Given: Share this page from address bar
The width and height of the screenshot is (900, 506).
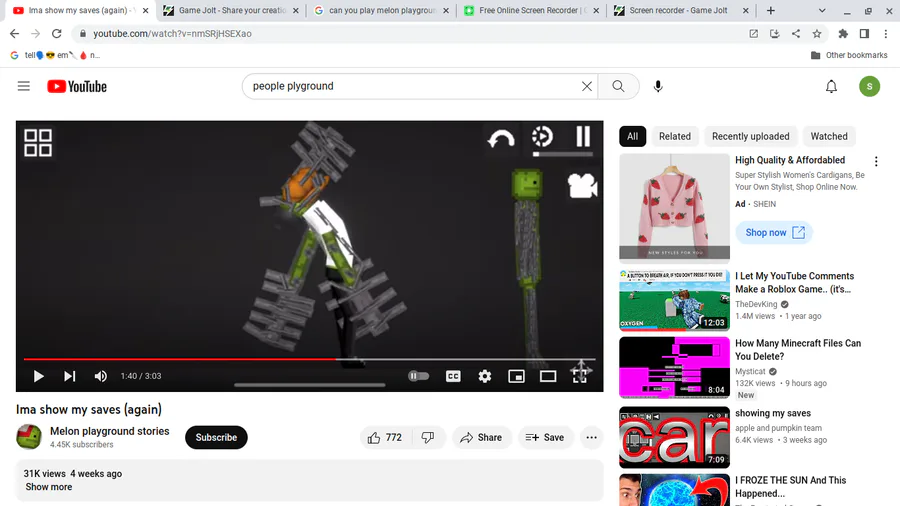Looking at the screenshot, I should click(796, 33).
